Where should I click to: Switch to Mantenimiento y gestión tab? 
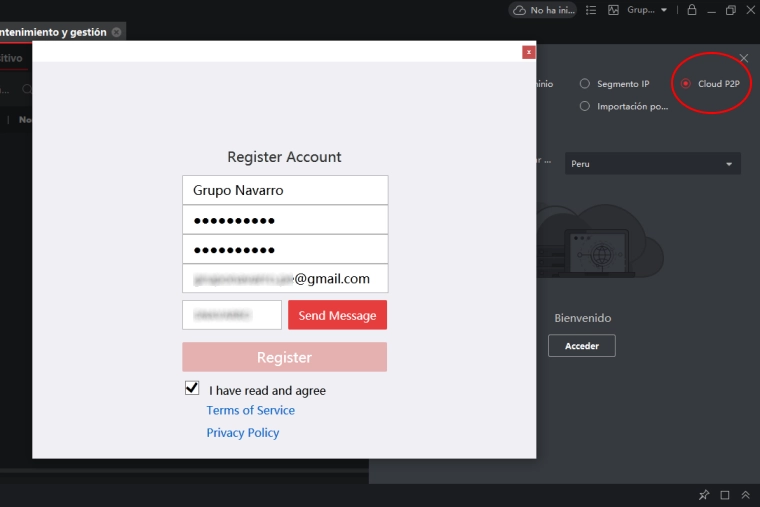53,32
